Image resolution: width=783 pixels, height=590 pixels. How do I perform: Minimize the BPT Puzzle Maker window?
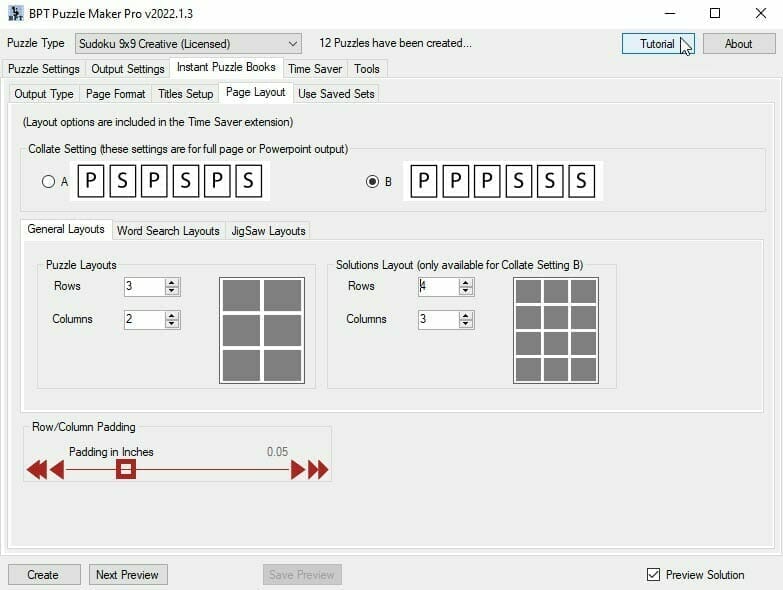click(670, 13)
